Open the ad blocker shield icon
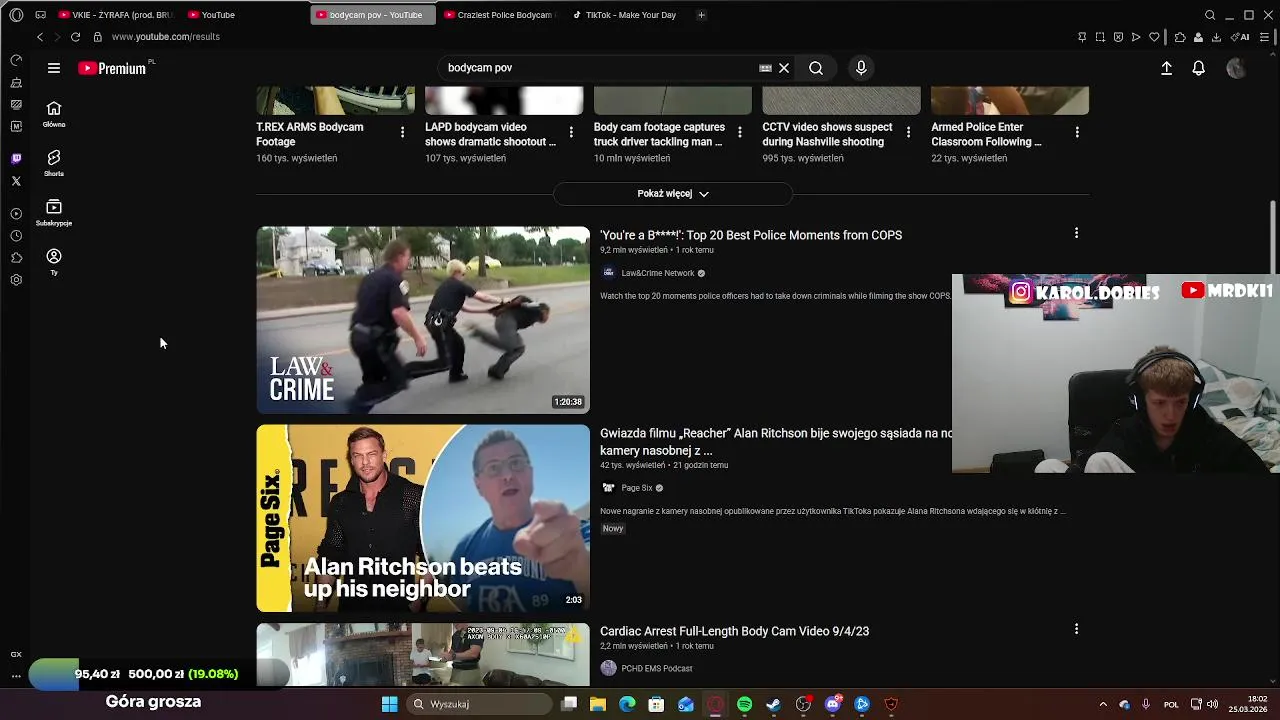Viewport: 1280px width, 720px height. (x=1118, y=37)
